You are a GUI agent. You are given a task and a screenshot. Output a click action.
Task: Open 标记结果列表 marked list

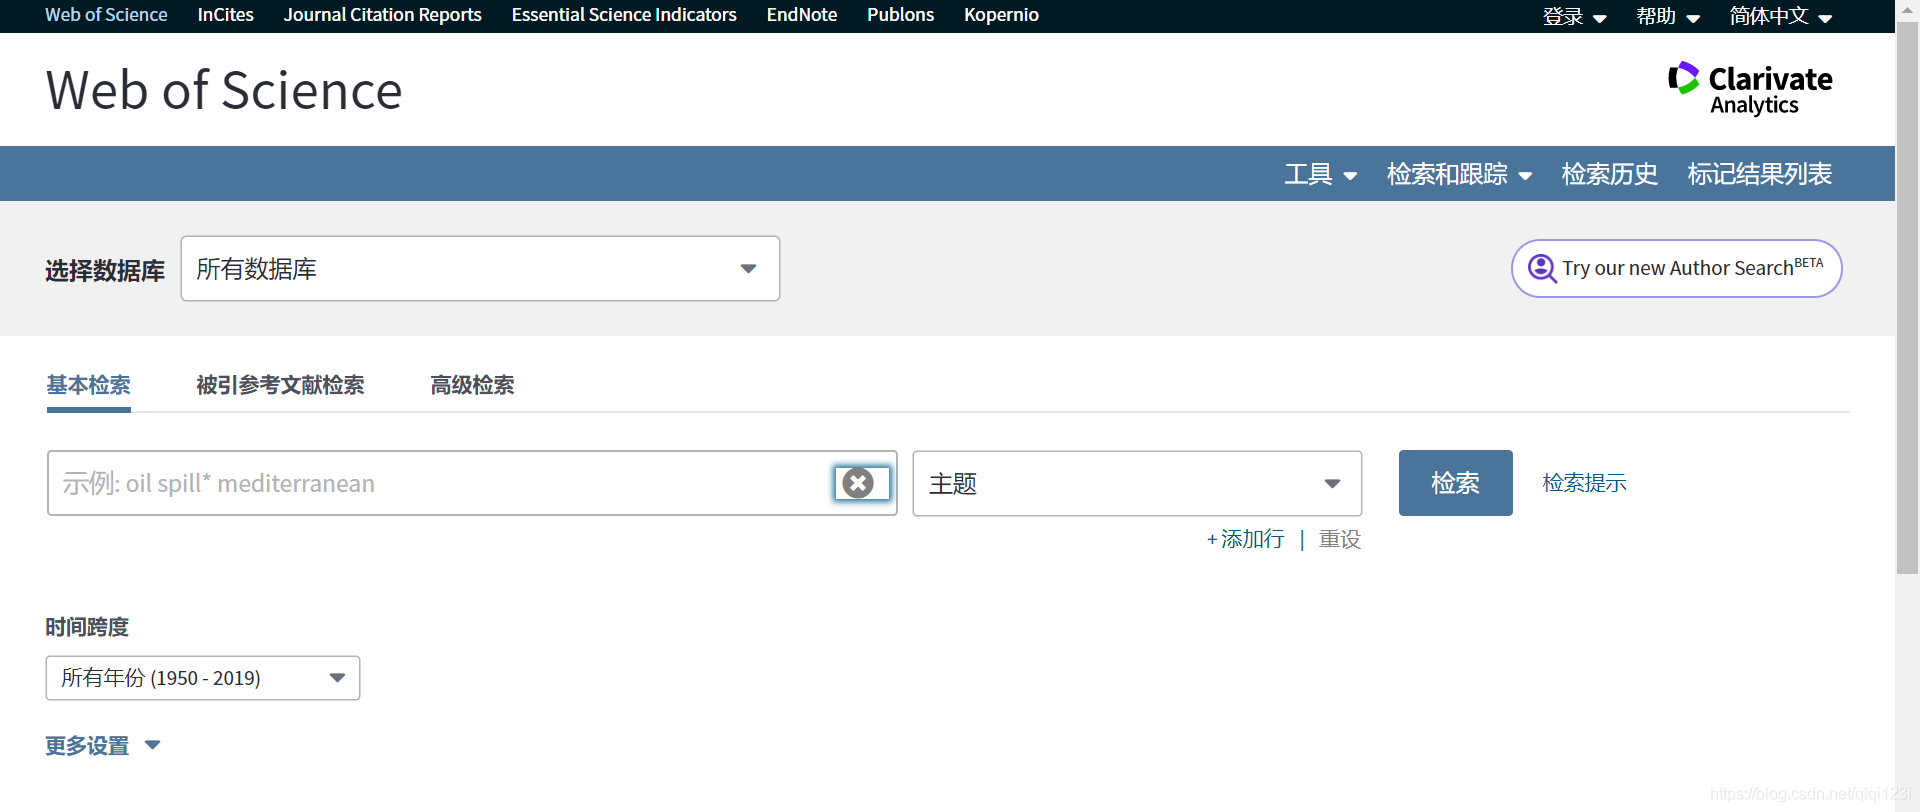click(1760, 174)
